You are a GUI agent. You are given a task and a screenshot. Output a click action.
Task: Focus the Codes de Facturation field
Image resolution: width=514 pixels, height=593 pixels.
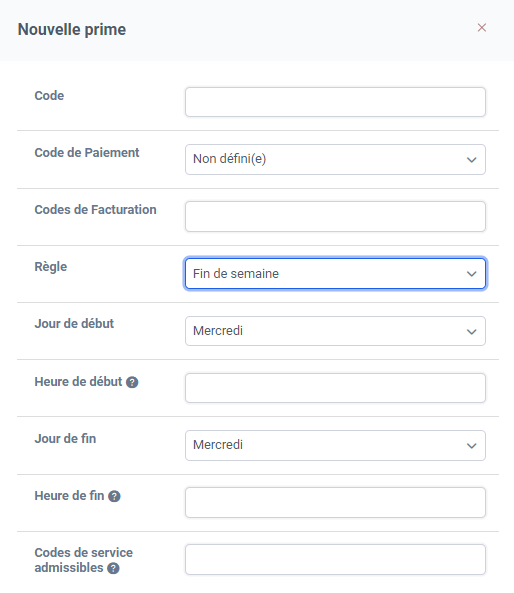coord(335,216)
